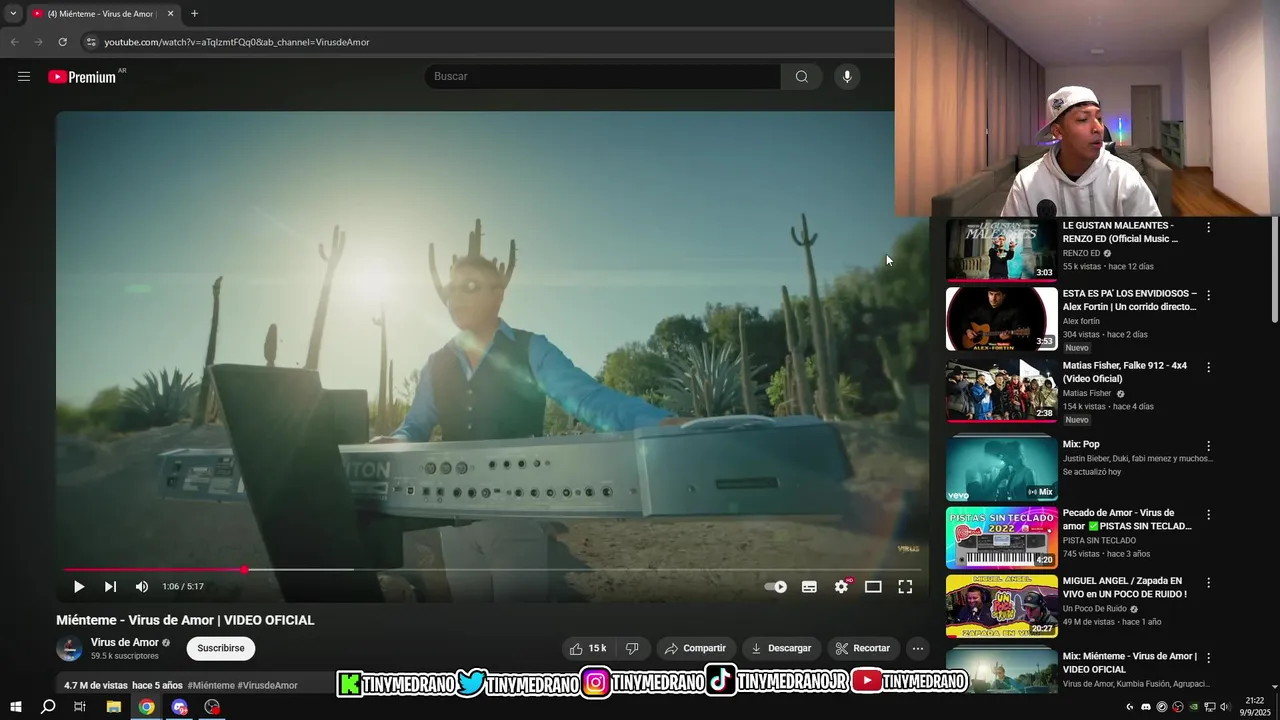Share the video via Compartir
1280x720 pixels.
pyautogui.click(x=696, y=648)
